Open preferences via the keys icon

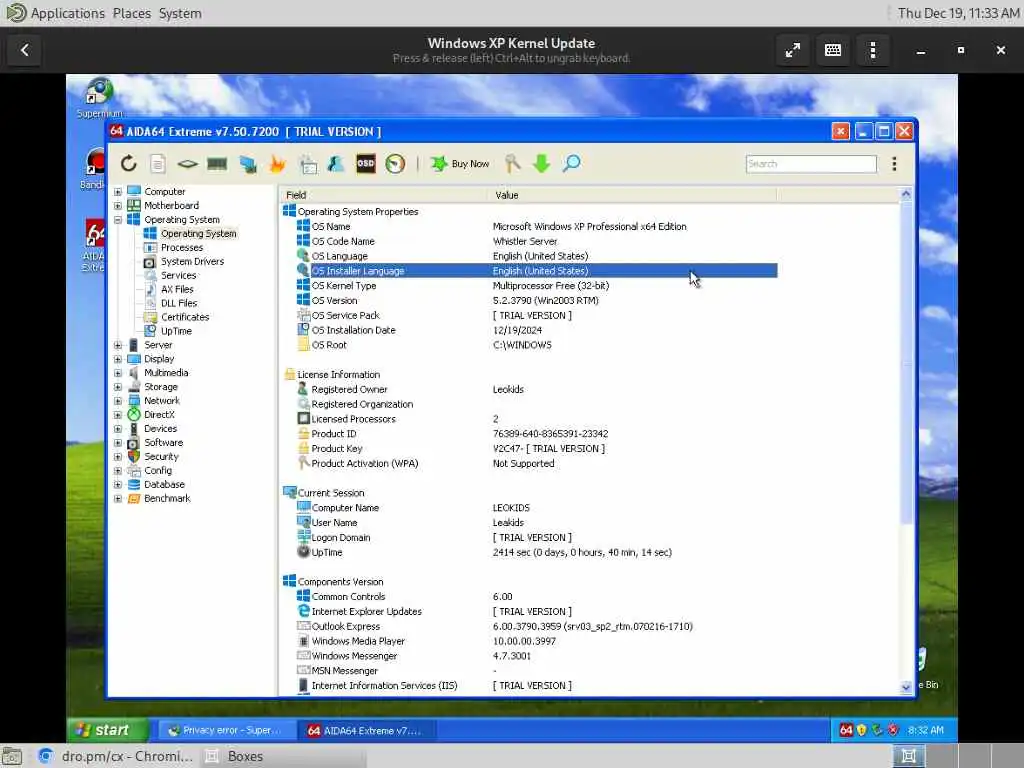tap(513, 163)
